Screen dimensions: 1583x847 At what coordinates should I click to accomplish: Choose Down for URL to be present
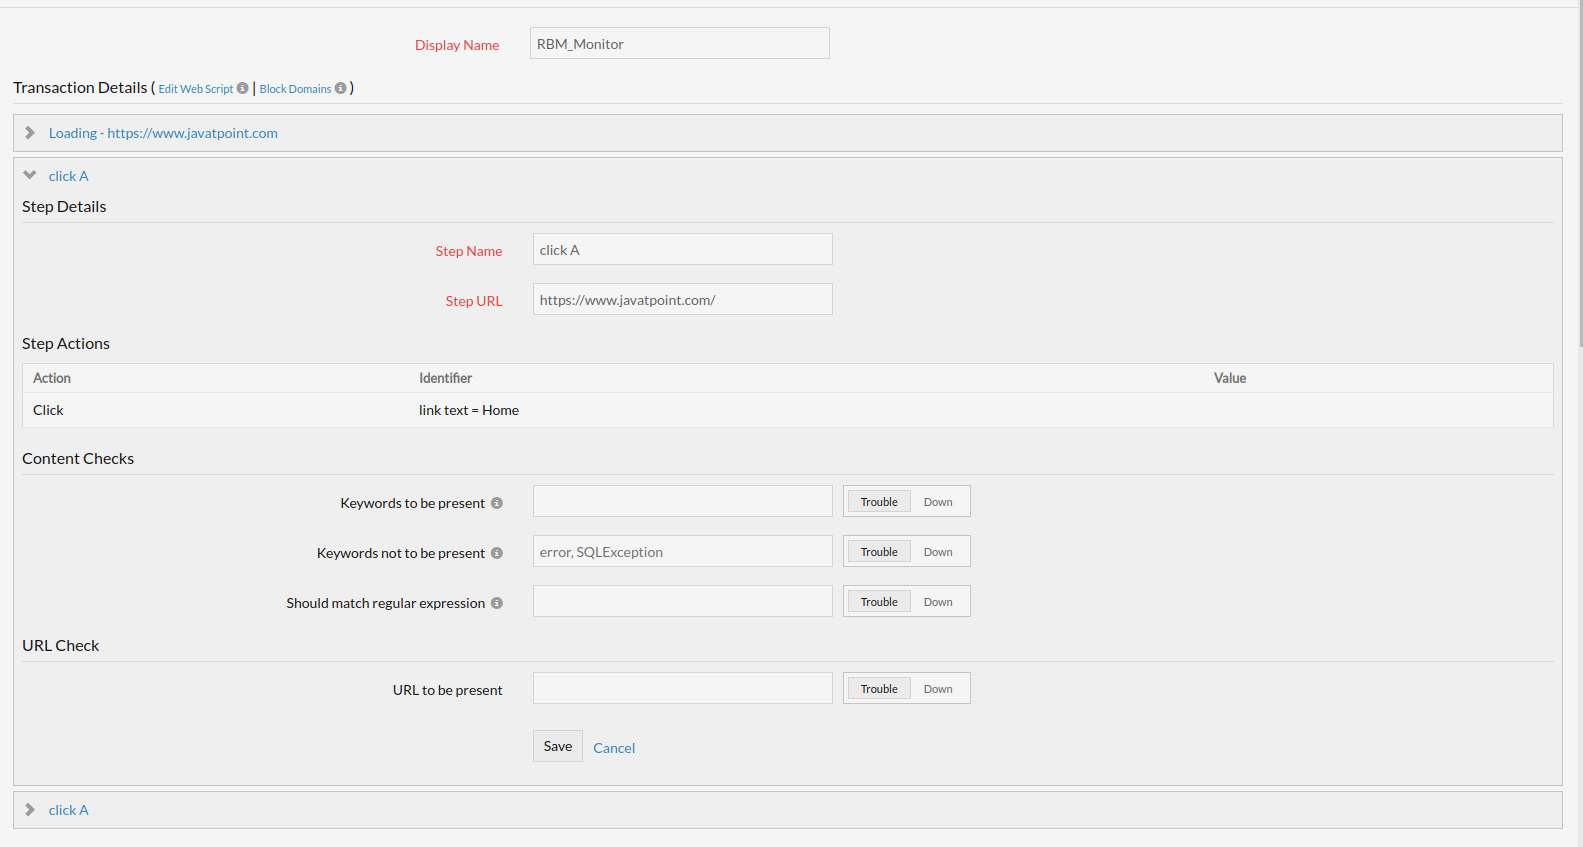[x=937, y=689]
